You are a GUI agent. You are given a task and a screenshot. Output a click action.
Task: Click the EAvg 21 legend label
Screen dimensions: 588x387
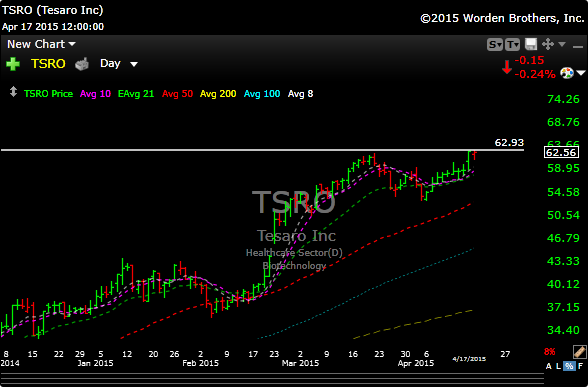136,94
